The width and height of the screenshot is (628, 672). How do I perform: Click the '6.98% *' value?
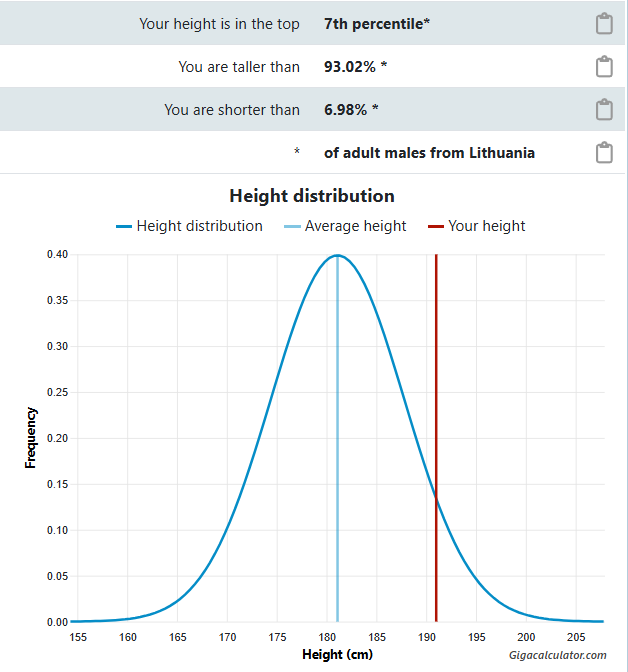click(351, 110)
